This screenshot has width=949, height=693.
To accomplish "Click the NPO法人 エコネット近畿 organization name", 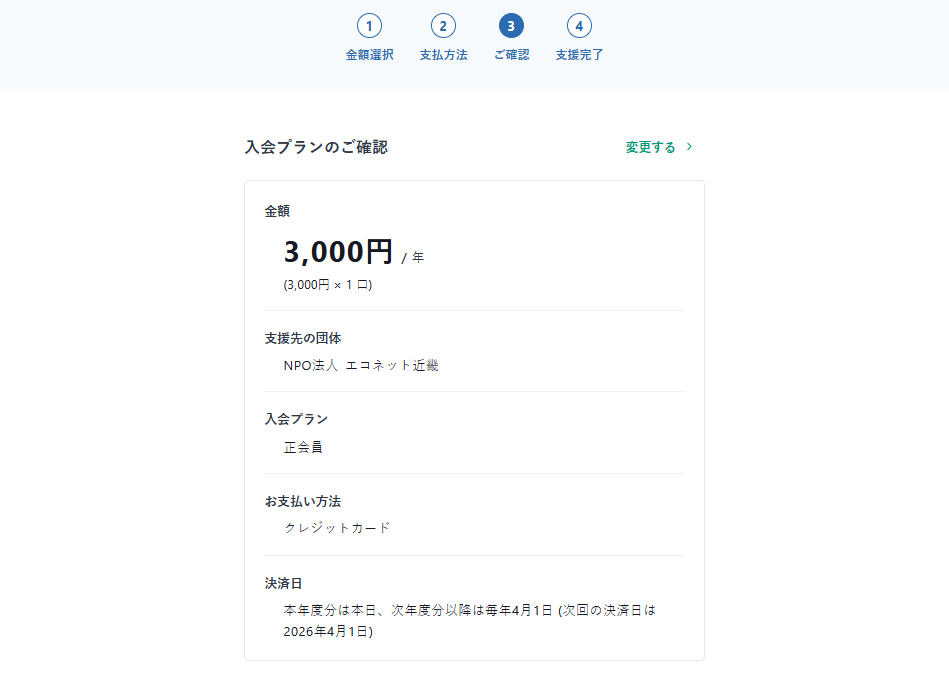I will tap(361, 365).
